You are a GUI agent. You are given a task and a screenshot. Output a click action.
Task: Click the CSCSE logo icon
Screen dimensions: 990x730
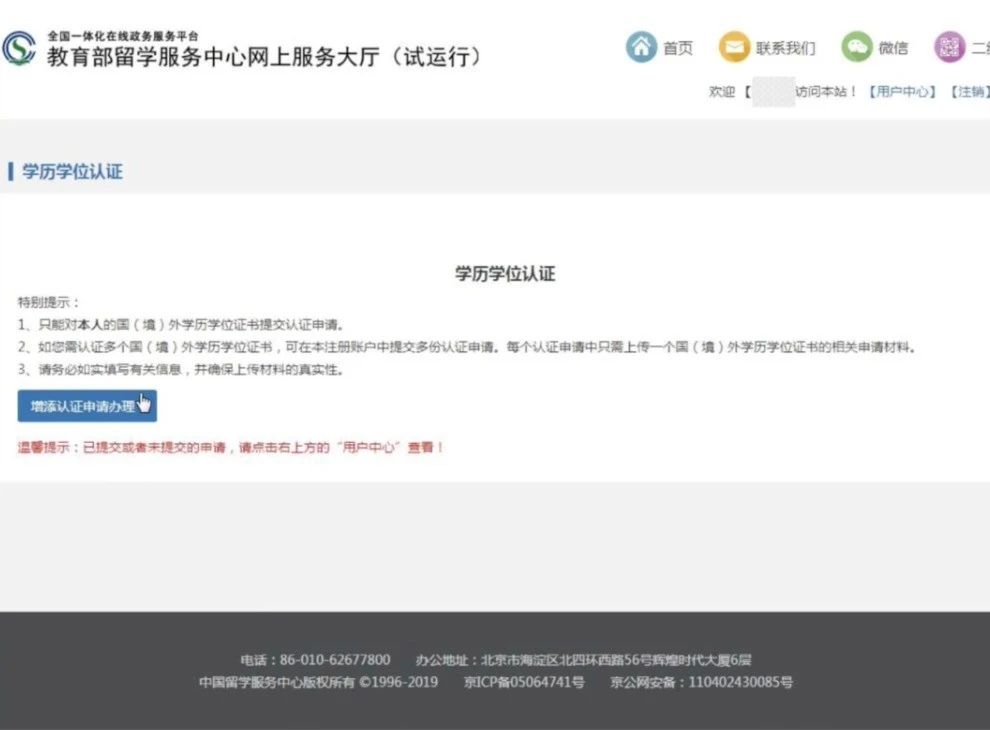pyautogui.click(x=18, y=47)
